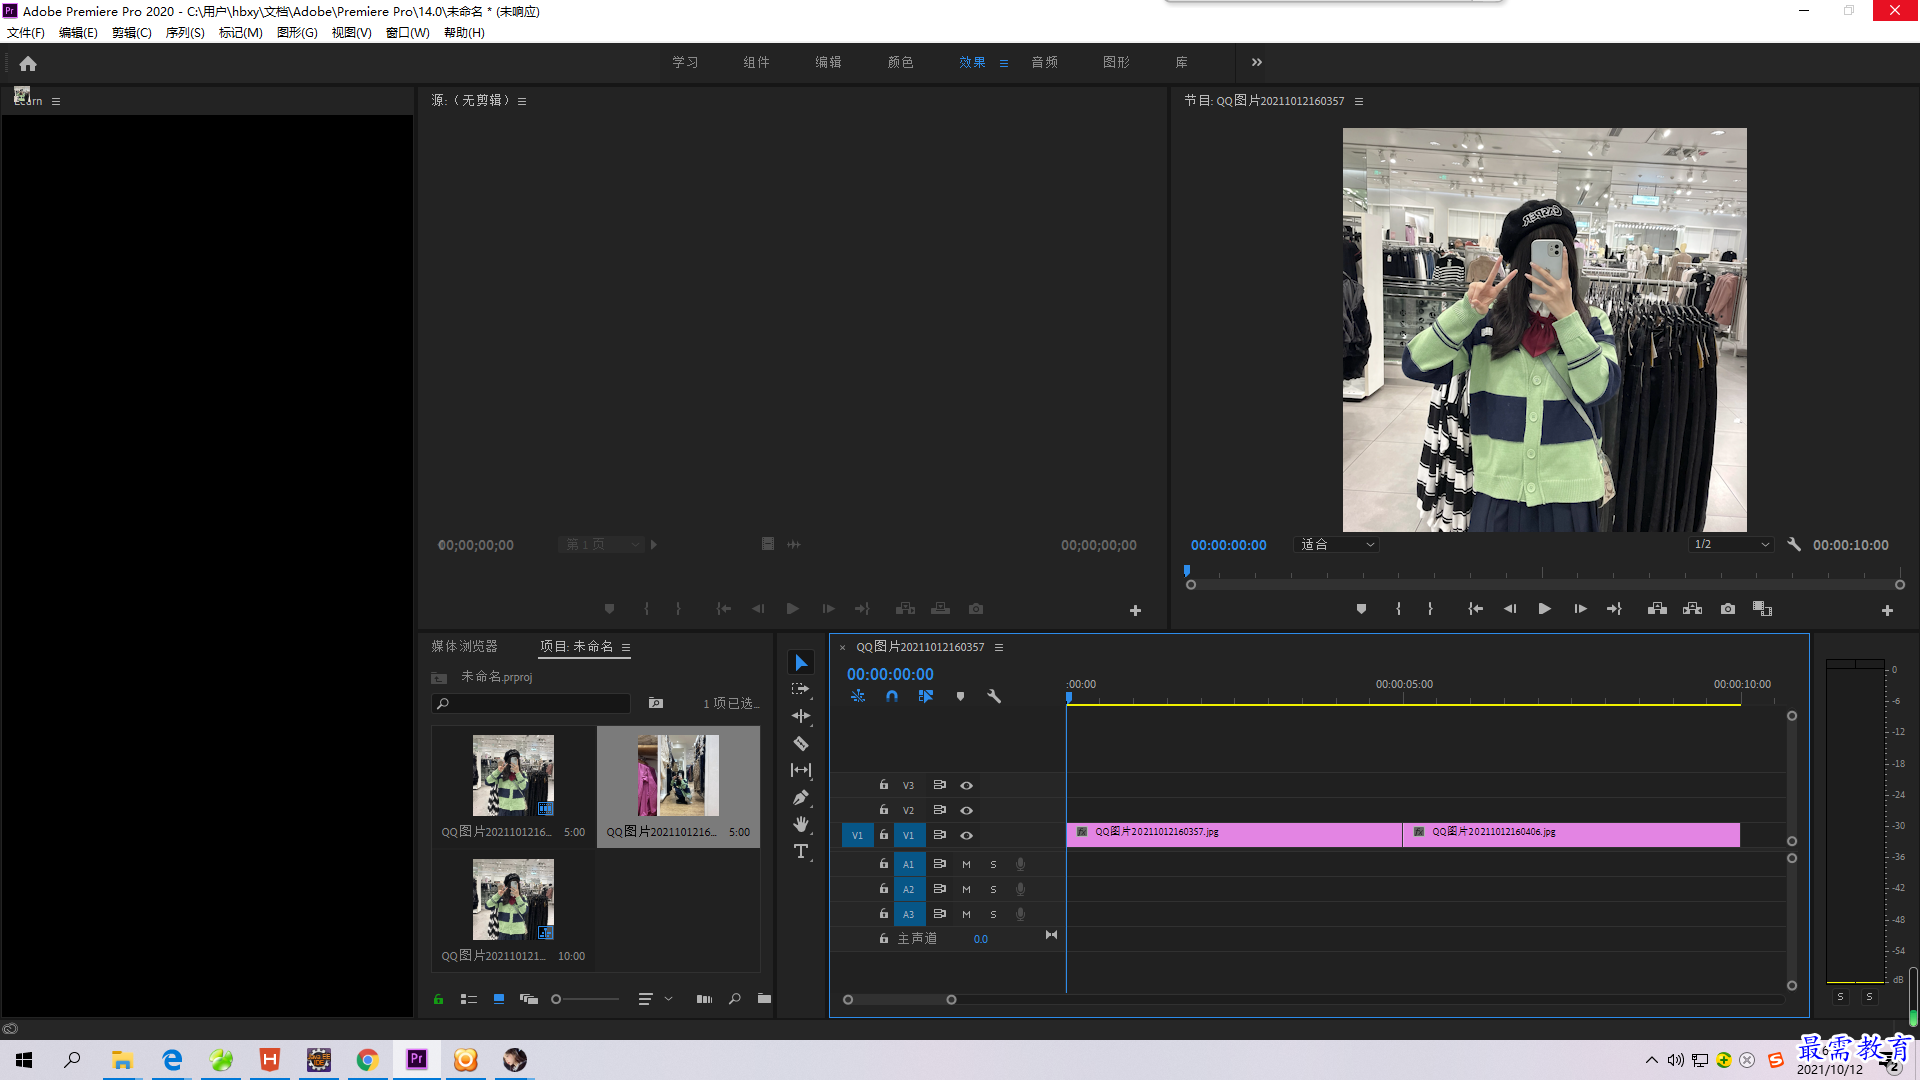Click program timecode 00:00:00:00
This screenshot has height=1080, width=1920.
pos(1228,545)
